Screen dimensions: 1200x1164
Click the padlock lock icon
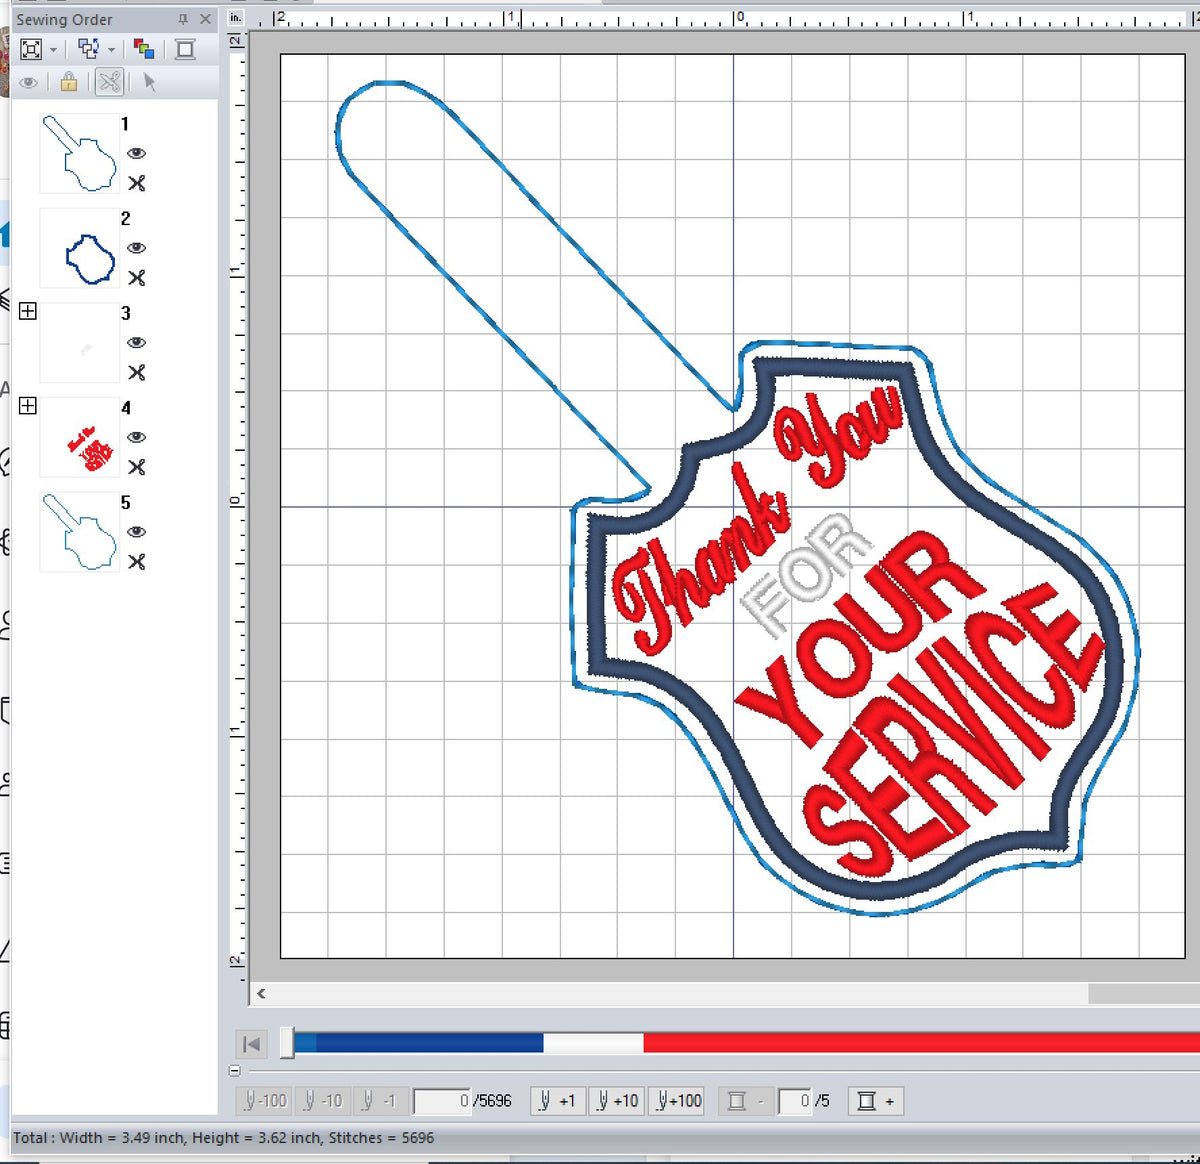coord(68,82)
